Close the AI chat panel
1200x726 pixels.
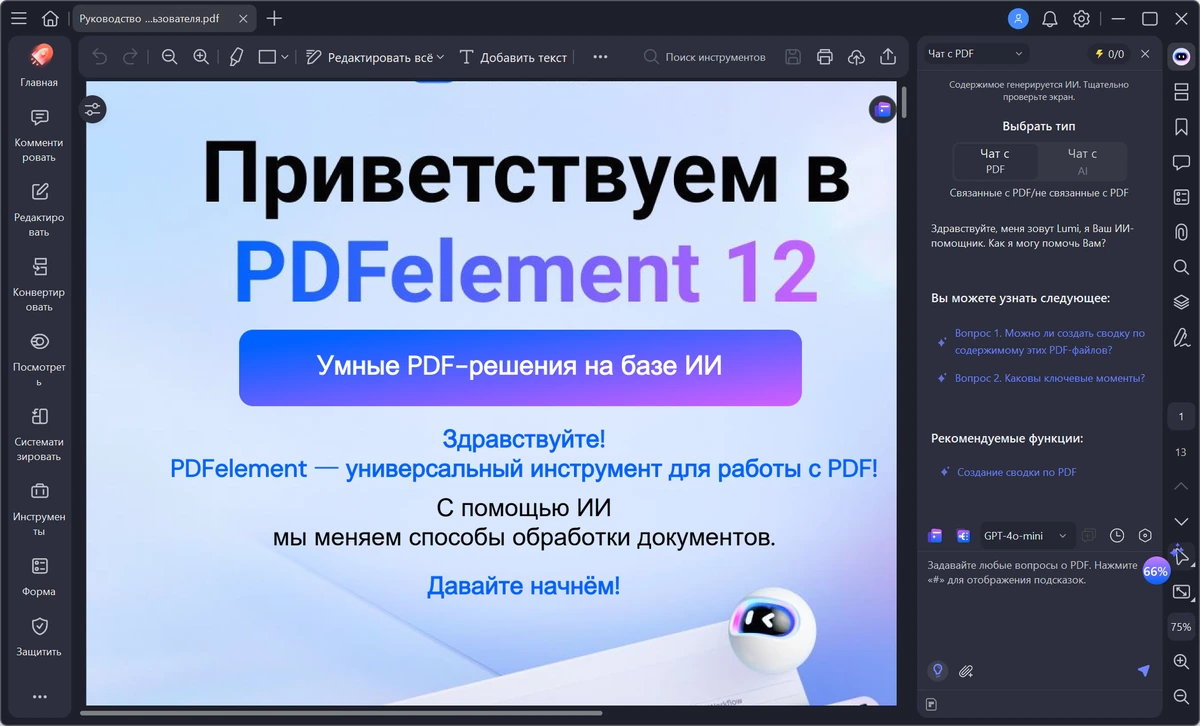[x=1145, y=54]
